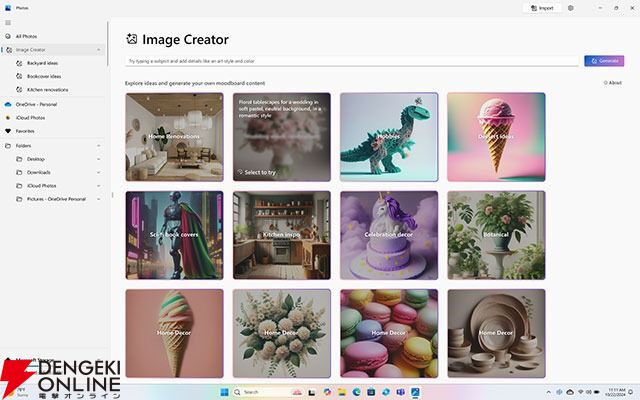
Task: Open the Favorites heart item
Action: [x=8, y=131]
